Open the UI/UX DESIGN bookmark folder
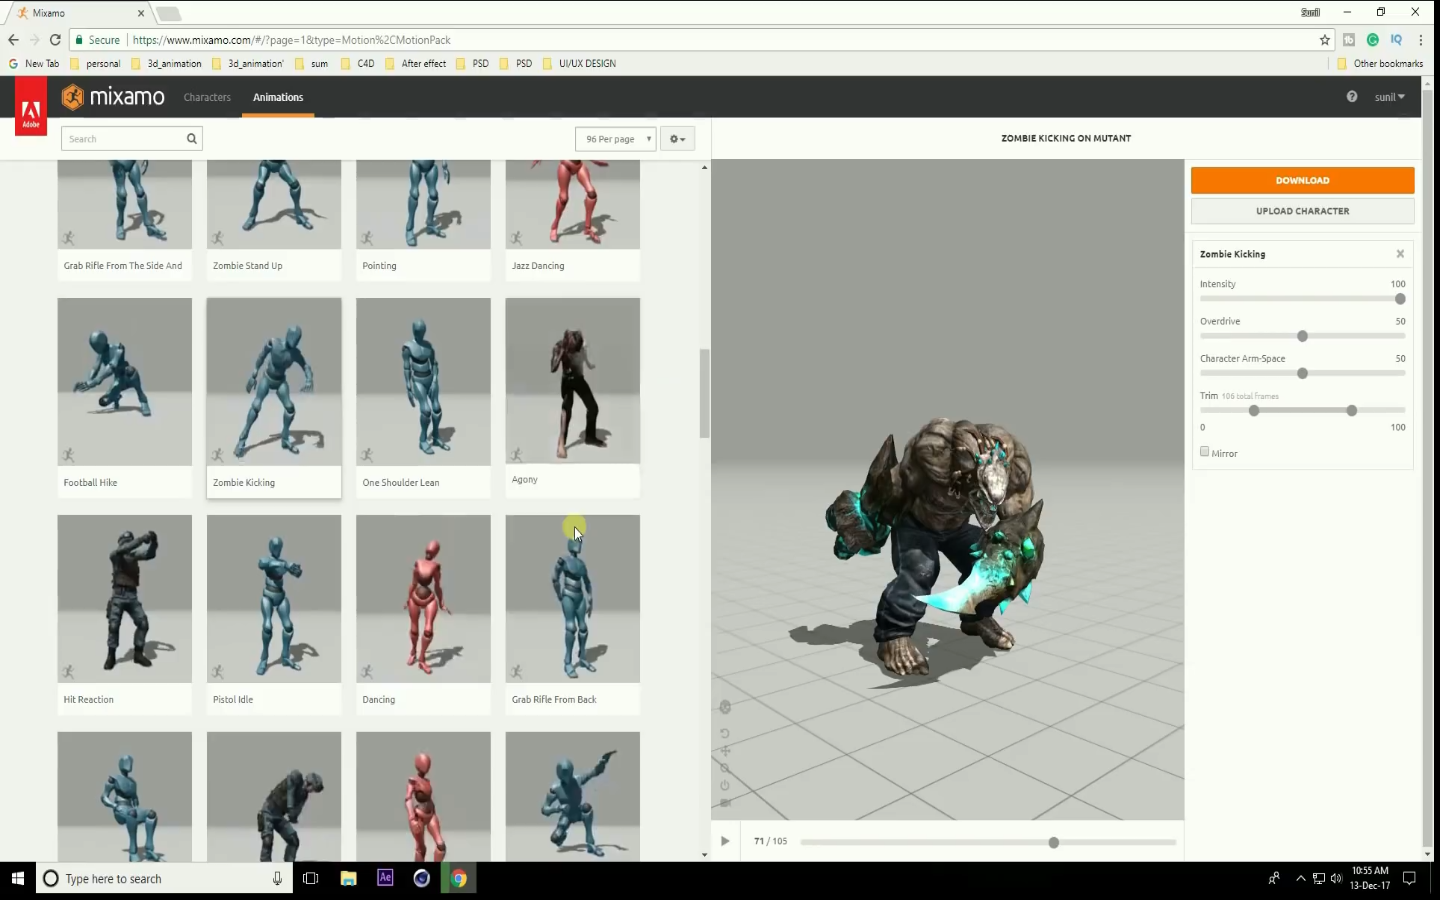1440x900 pixels. pos(579,63)
